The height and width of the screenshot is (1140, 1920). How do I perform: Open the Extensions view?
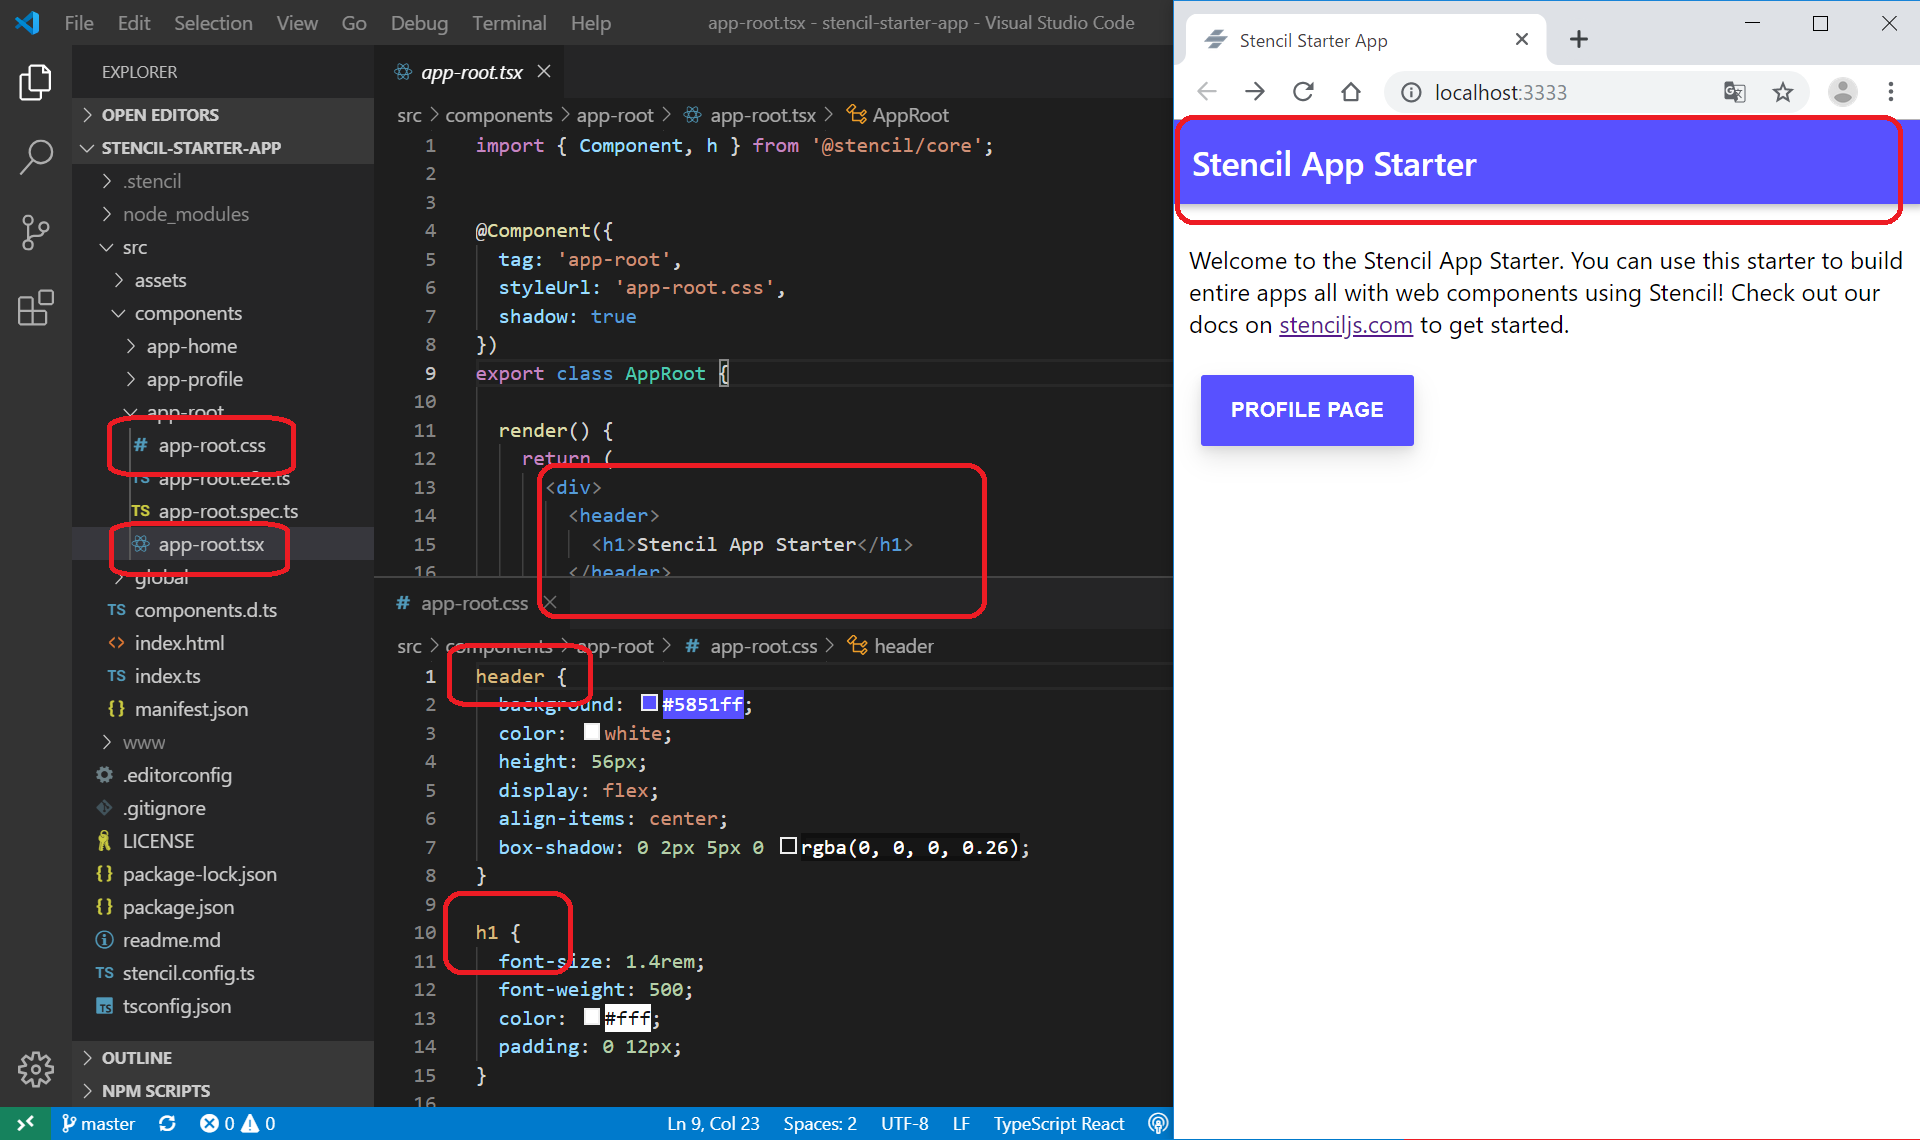tap(35, 308)
